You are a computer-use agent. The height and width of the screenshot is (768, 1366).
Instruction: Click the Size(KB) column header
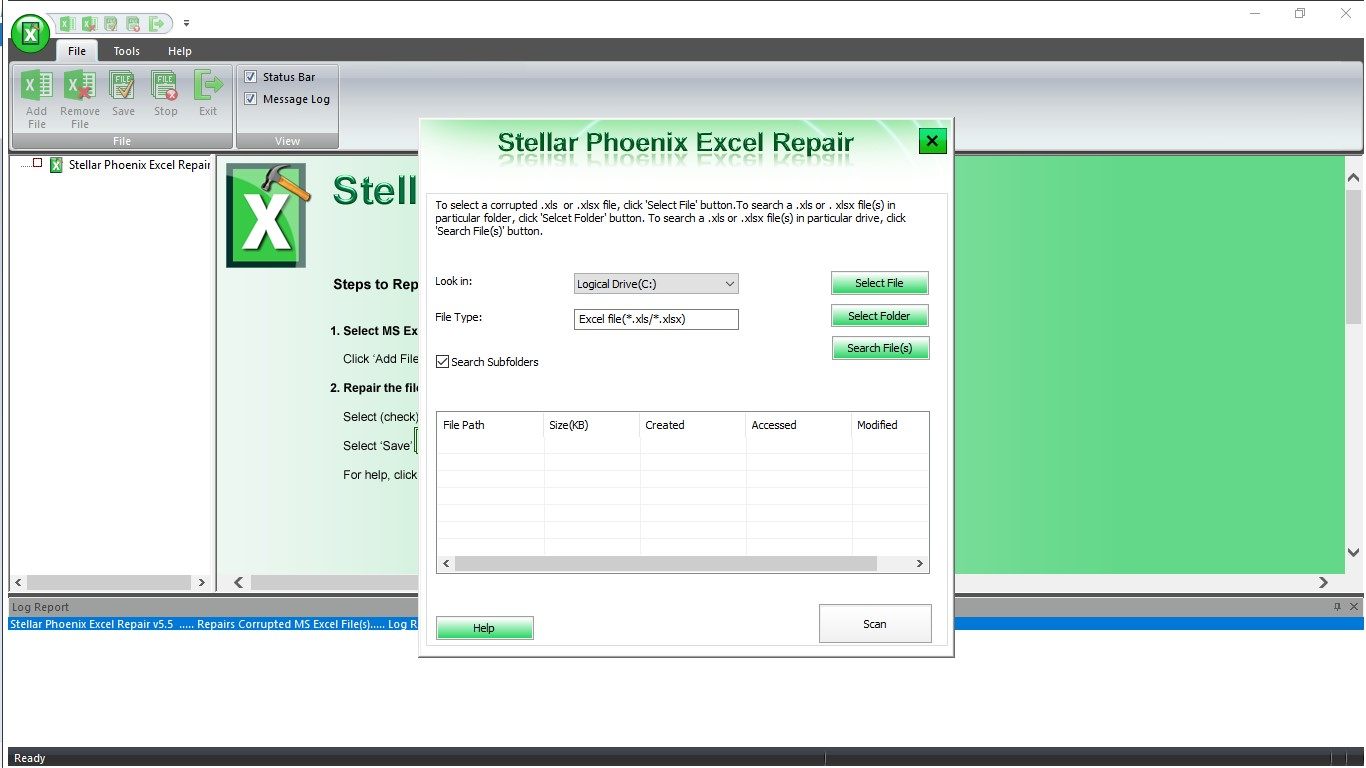[592, 425]
